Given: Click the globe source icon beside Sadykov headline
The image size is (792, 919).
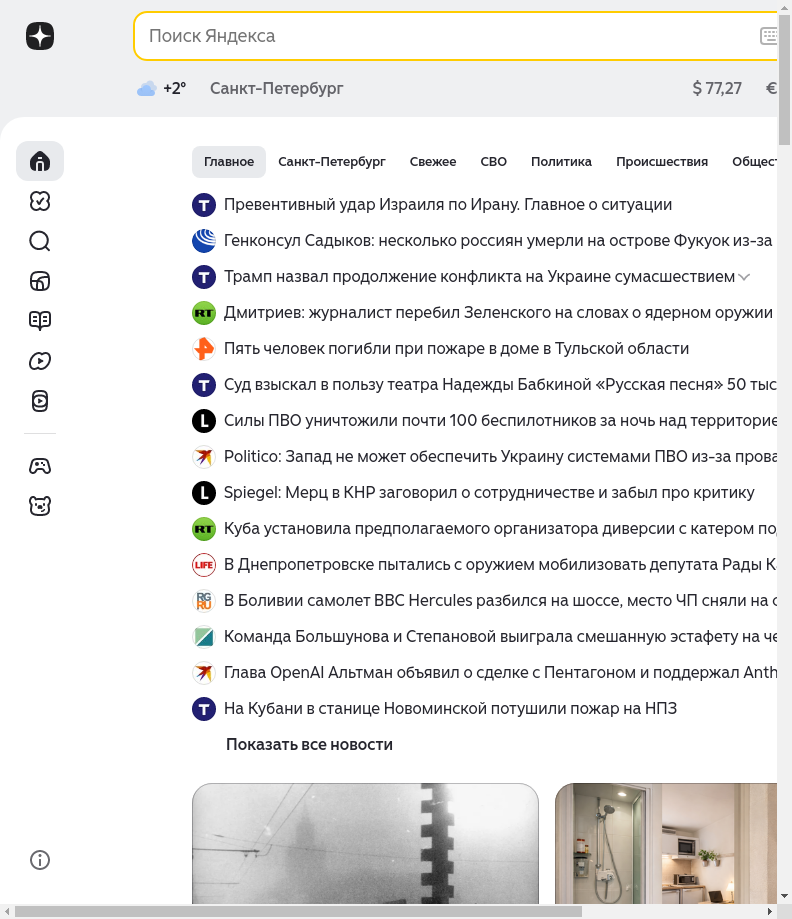Looking at the screenshot, I should coord(204,241).
